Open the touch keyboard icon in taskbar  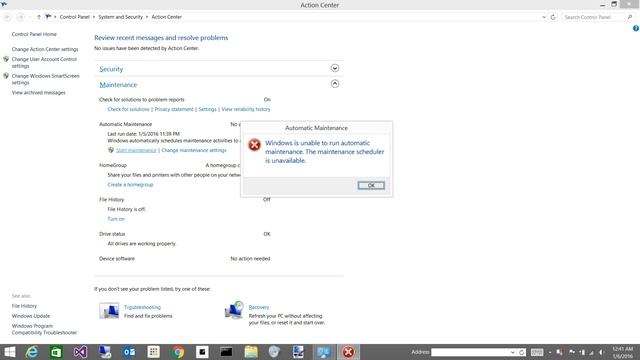coord(537,352)
